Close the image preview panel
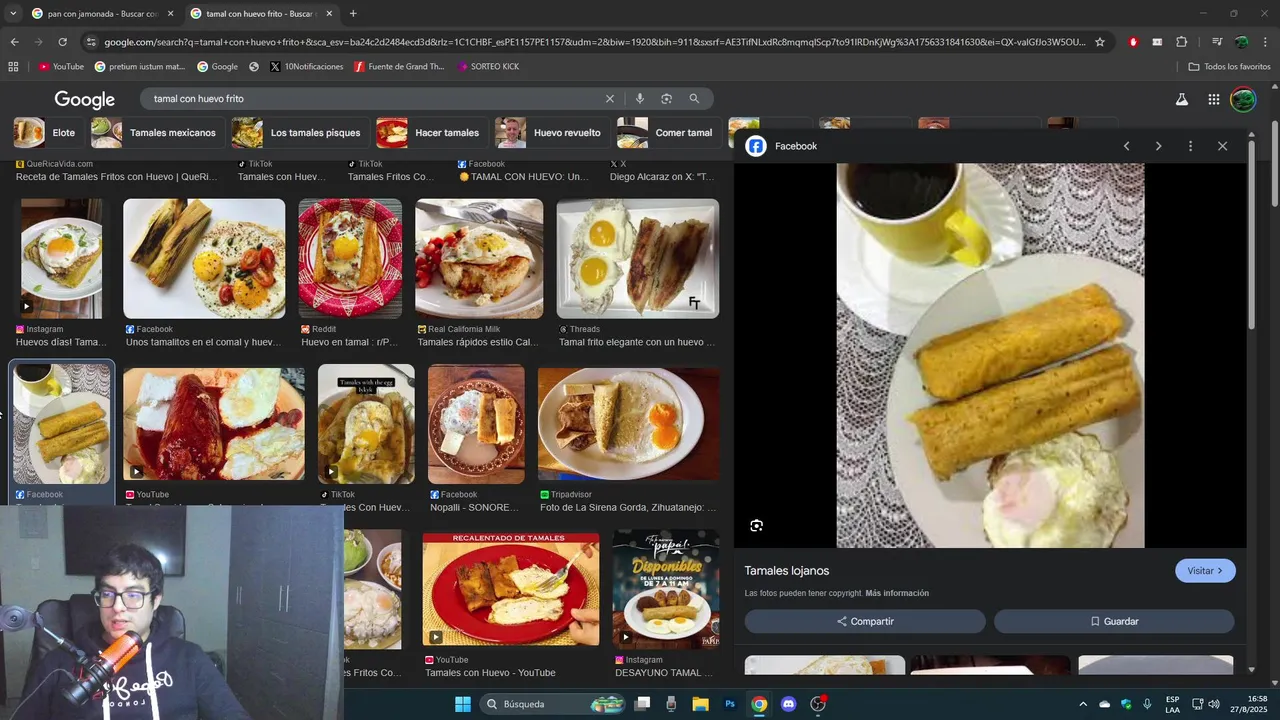Screen dimensions: 1280x720 (1222, 146)
